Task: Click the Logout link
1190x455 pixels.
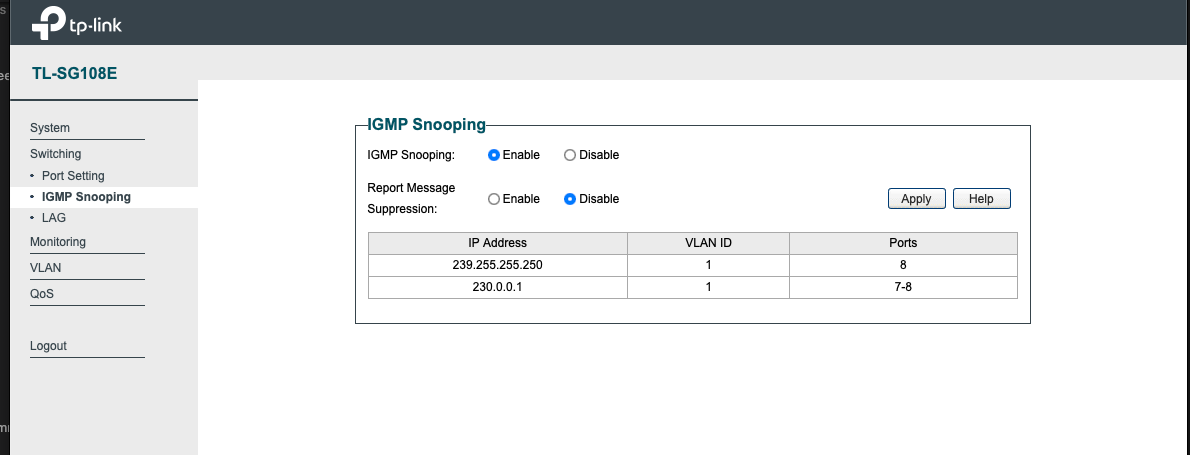Action: pos(49,346)
